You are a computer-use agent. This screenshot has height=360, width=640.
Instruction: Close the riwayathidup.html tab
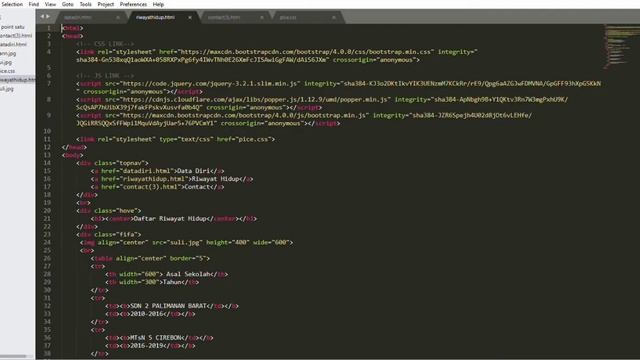190,17
